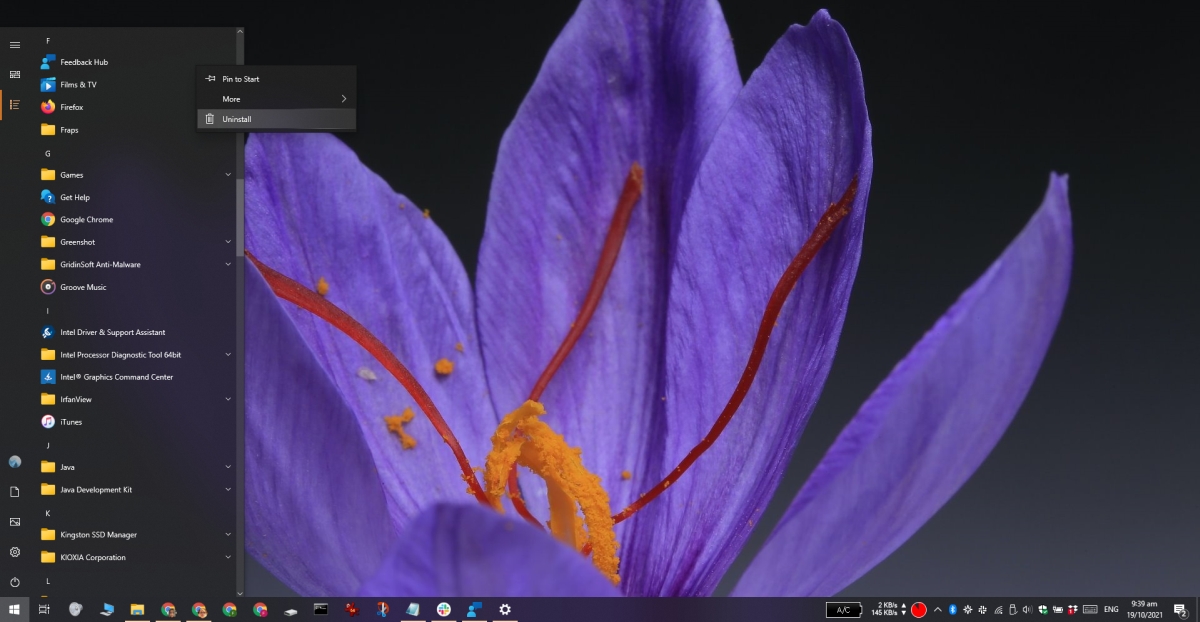Open Task View on the taskbar
The height and width of the screenshot is (622, 1200).
[44, 609]
